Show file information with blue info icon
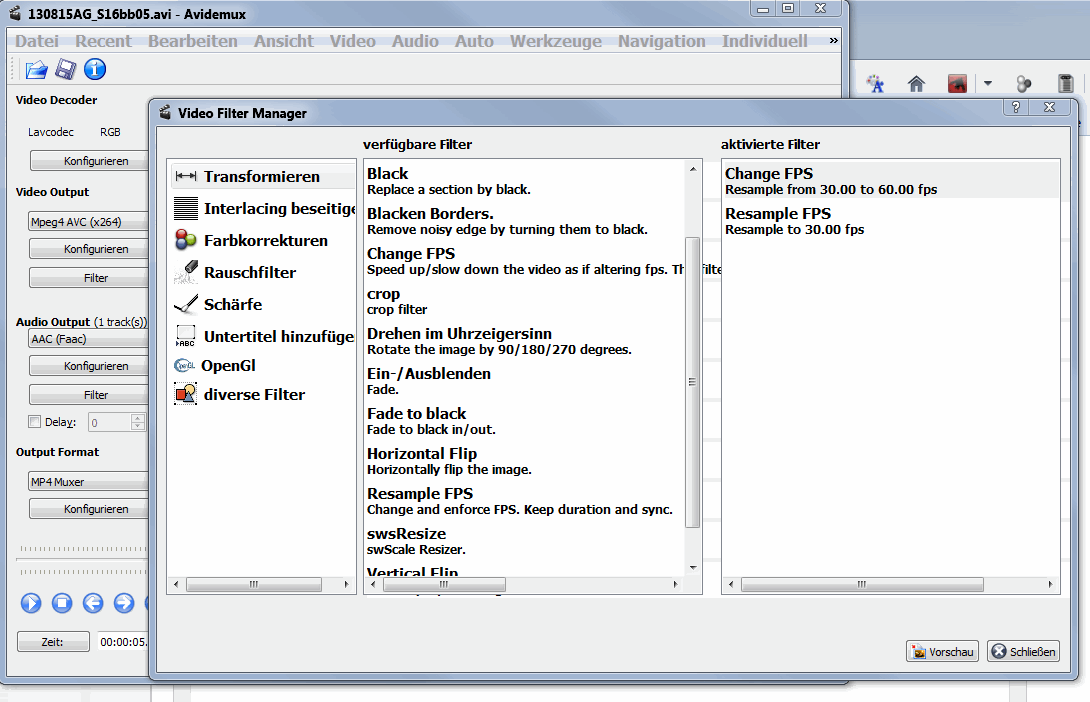 (x=95, y=70)
